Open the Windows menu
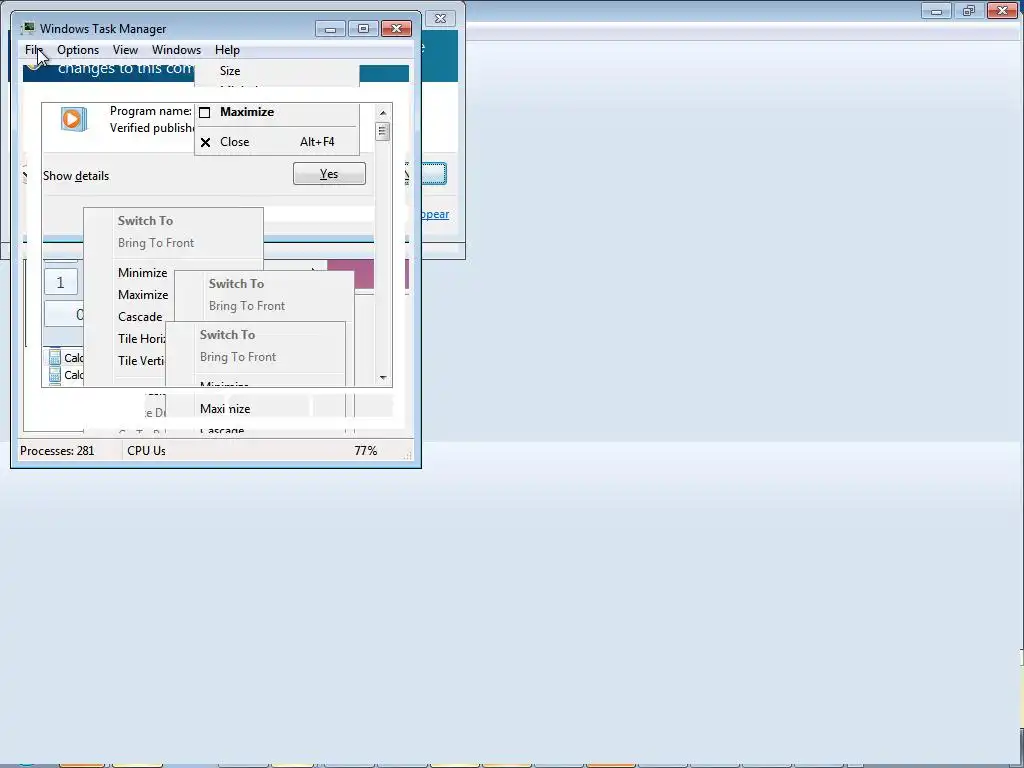Viewport: 1024px width, 768px height. 176,50
